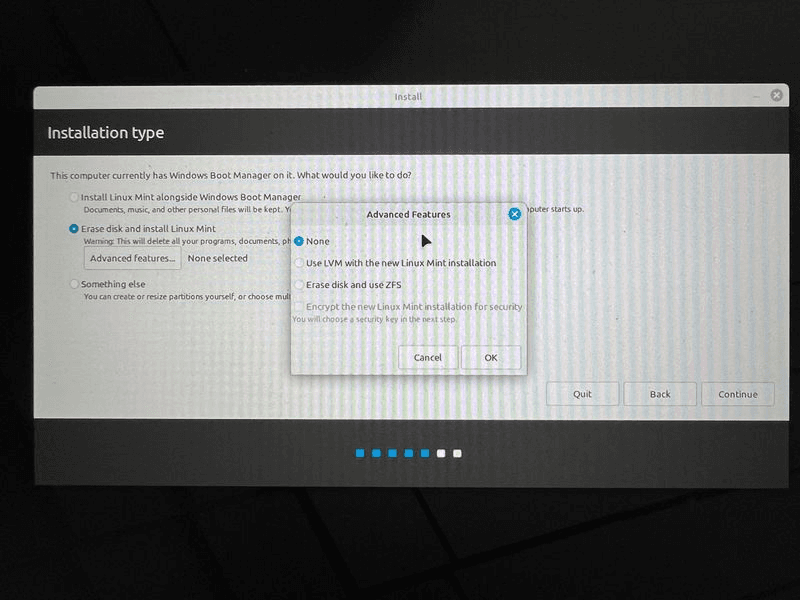Close the Advanced Features dialog
Image resolution: width=800 pixels, height=600 pixels.
tap(514, 214)
